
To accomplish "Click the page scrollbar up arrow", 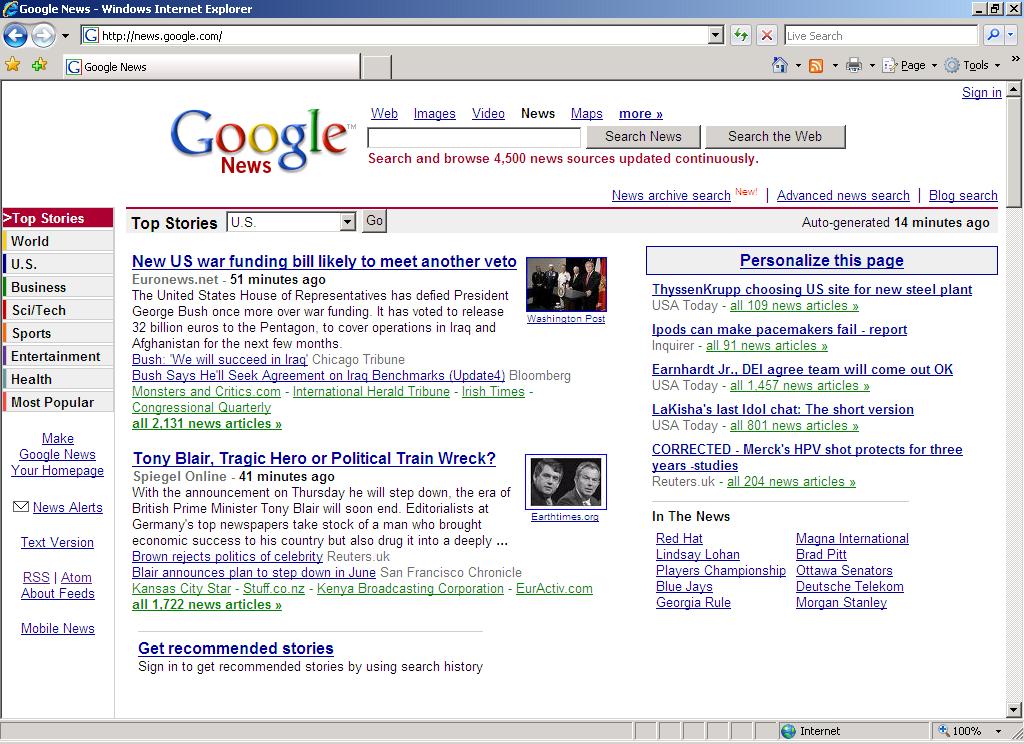I will pyautogui.click(x=1014, y=89).
